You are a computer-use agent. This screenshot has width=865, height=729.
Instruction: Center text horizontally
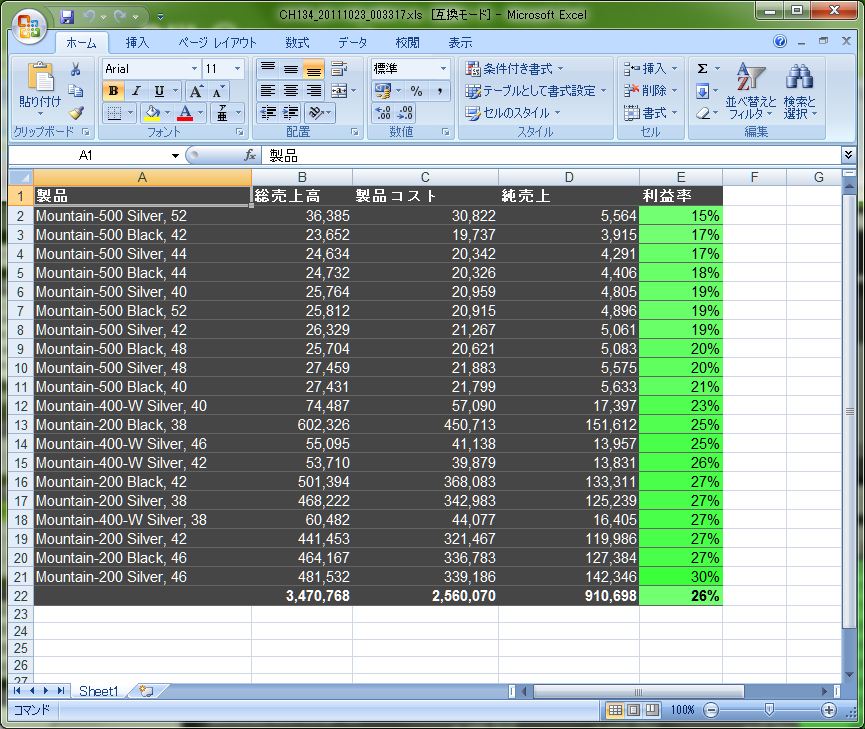tap(291, 91)
